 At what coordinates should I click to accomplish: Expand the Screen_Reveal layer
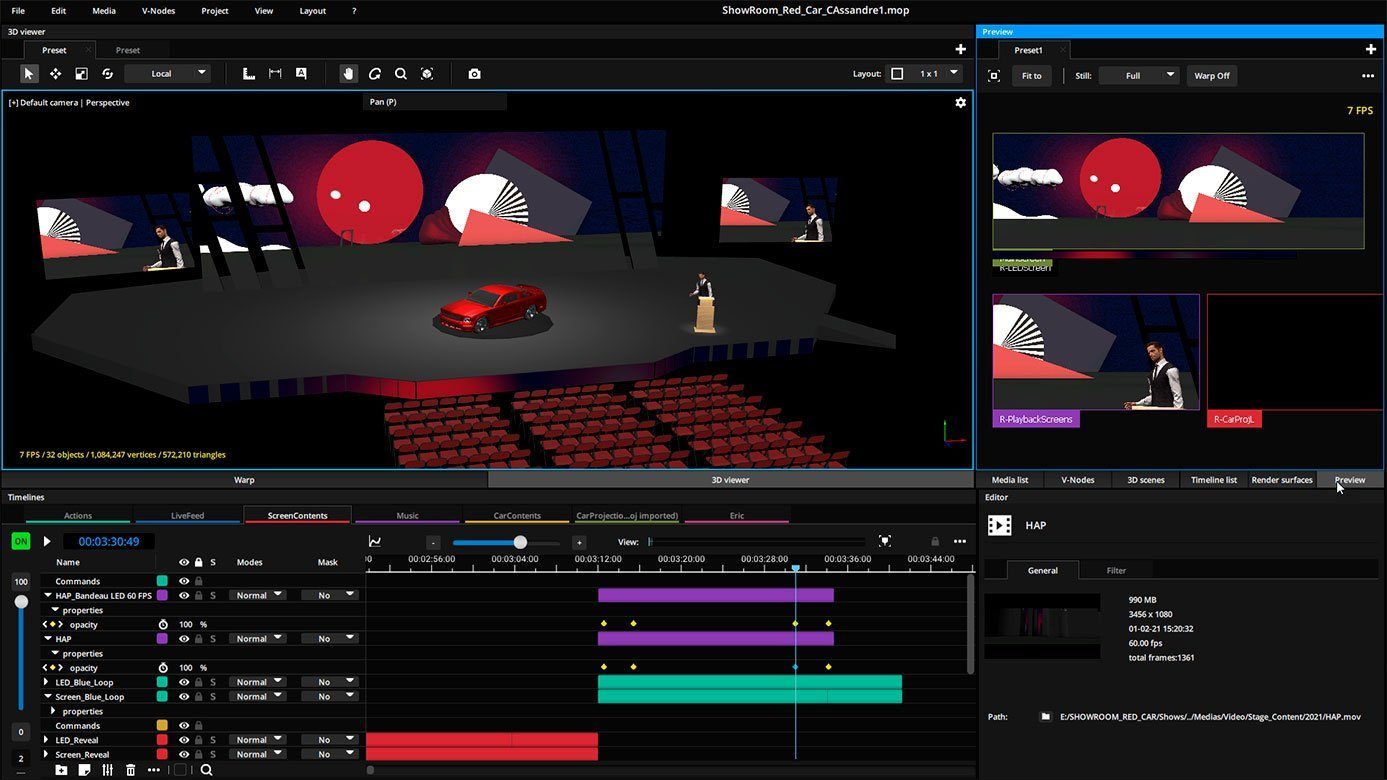pos(47,754)
